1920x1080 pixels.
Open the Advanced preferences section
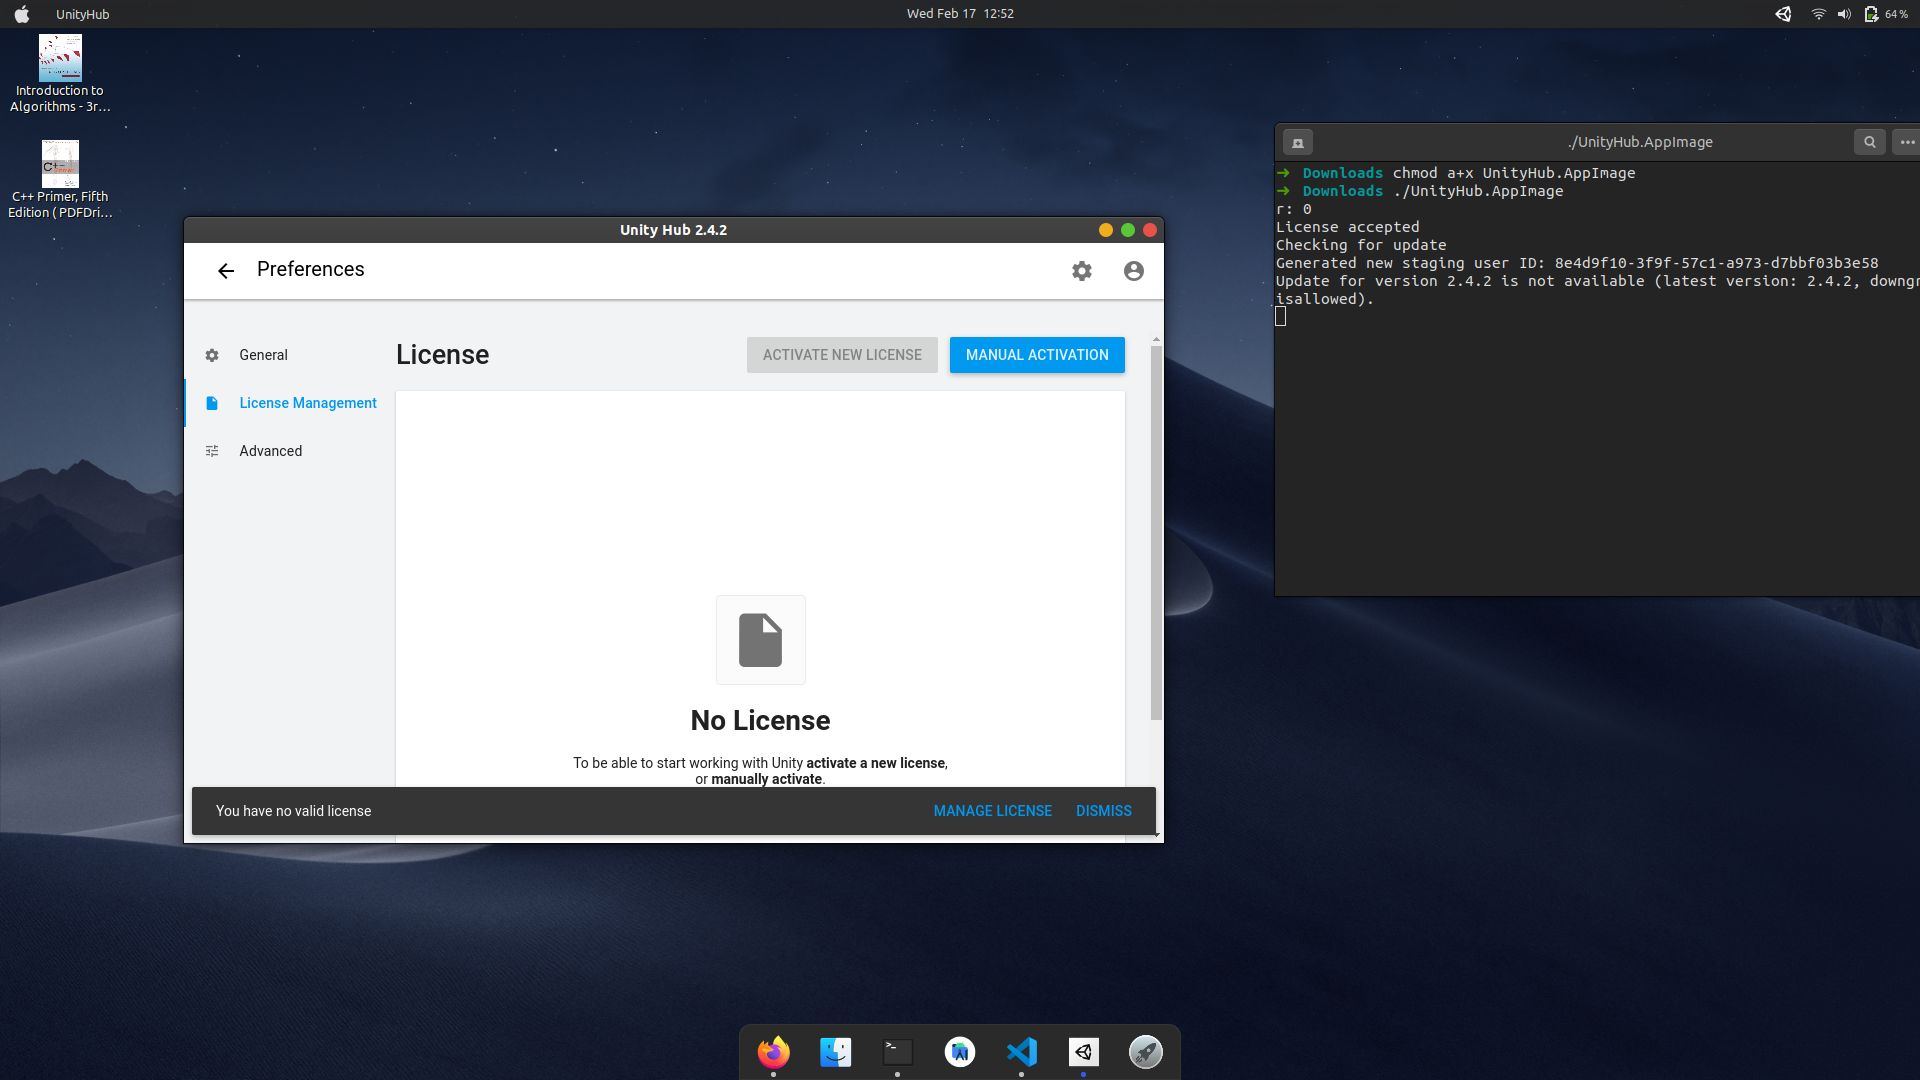(270, 451)
